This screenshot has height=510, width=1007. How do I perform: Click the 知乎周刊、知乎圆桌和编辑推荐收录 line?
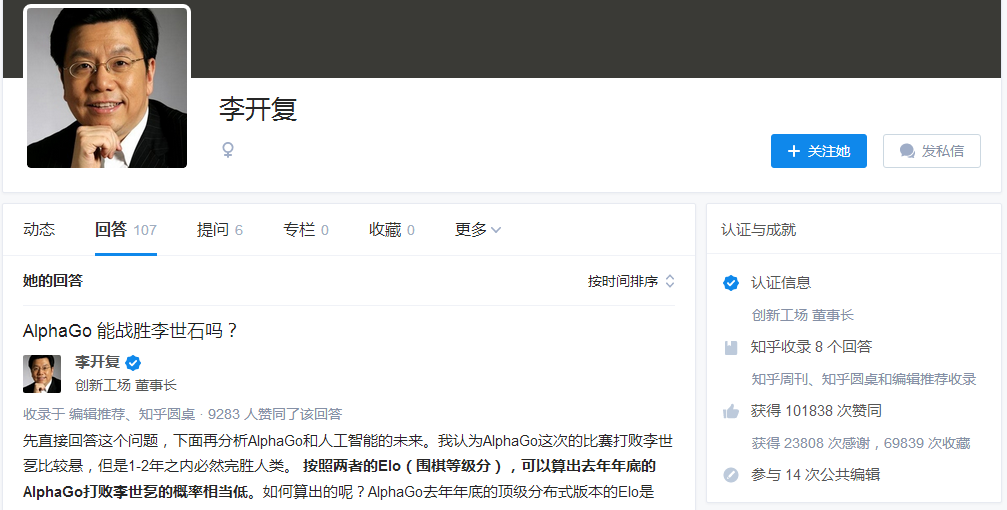coord(864,380)
